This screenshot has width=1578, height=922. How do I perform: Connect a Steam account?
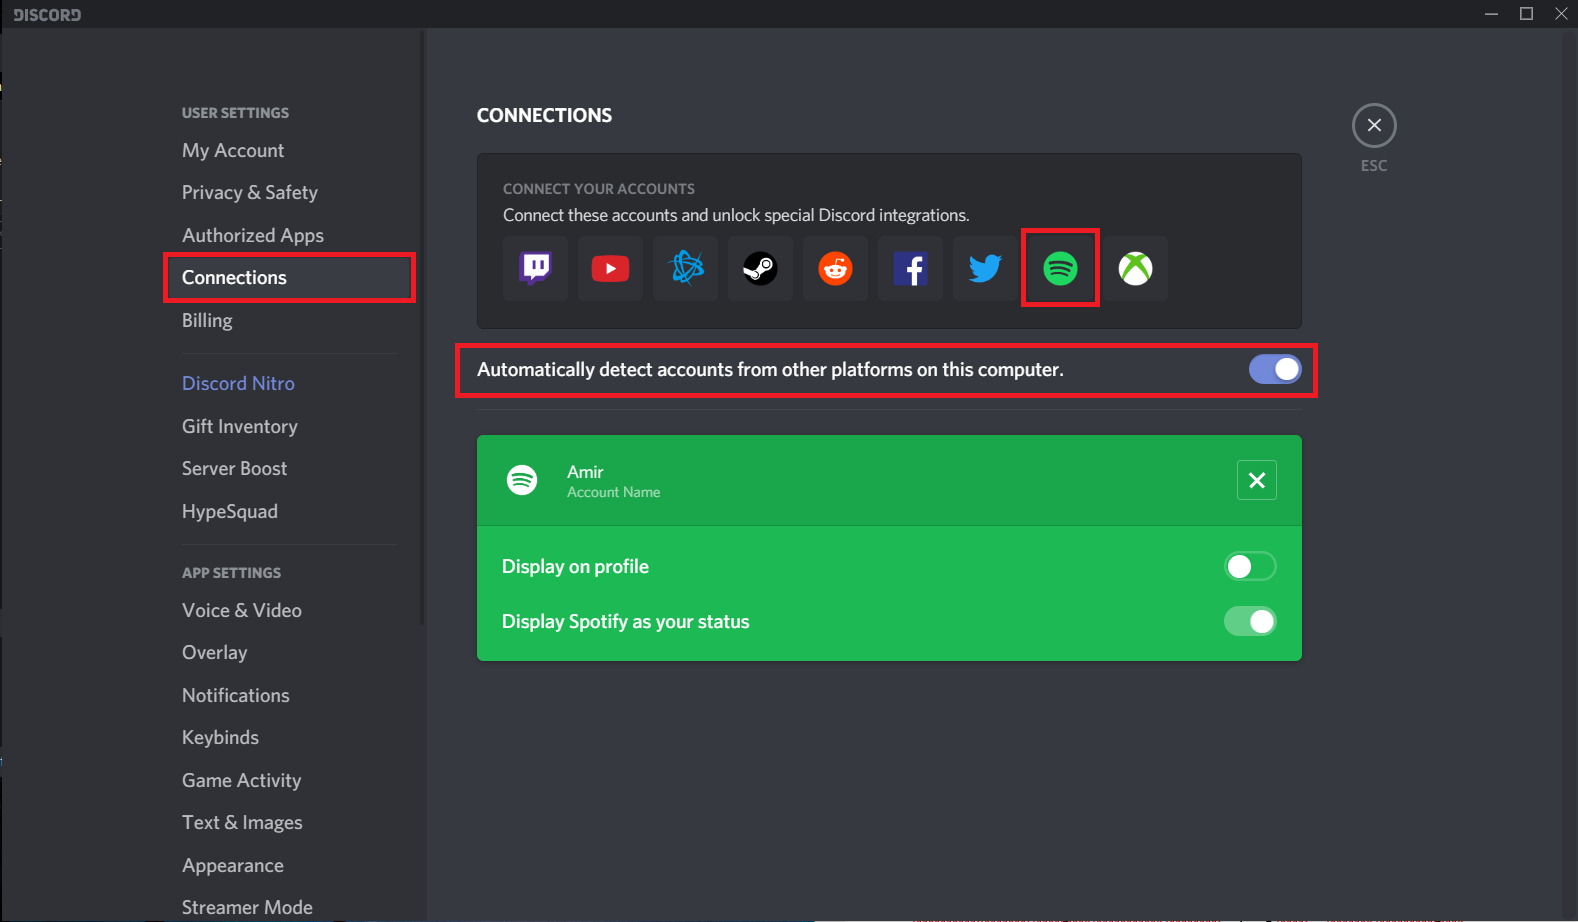pos(760,268)
